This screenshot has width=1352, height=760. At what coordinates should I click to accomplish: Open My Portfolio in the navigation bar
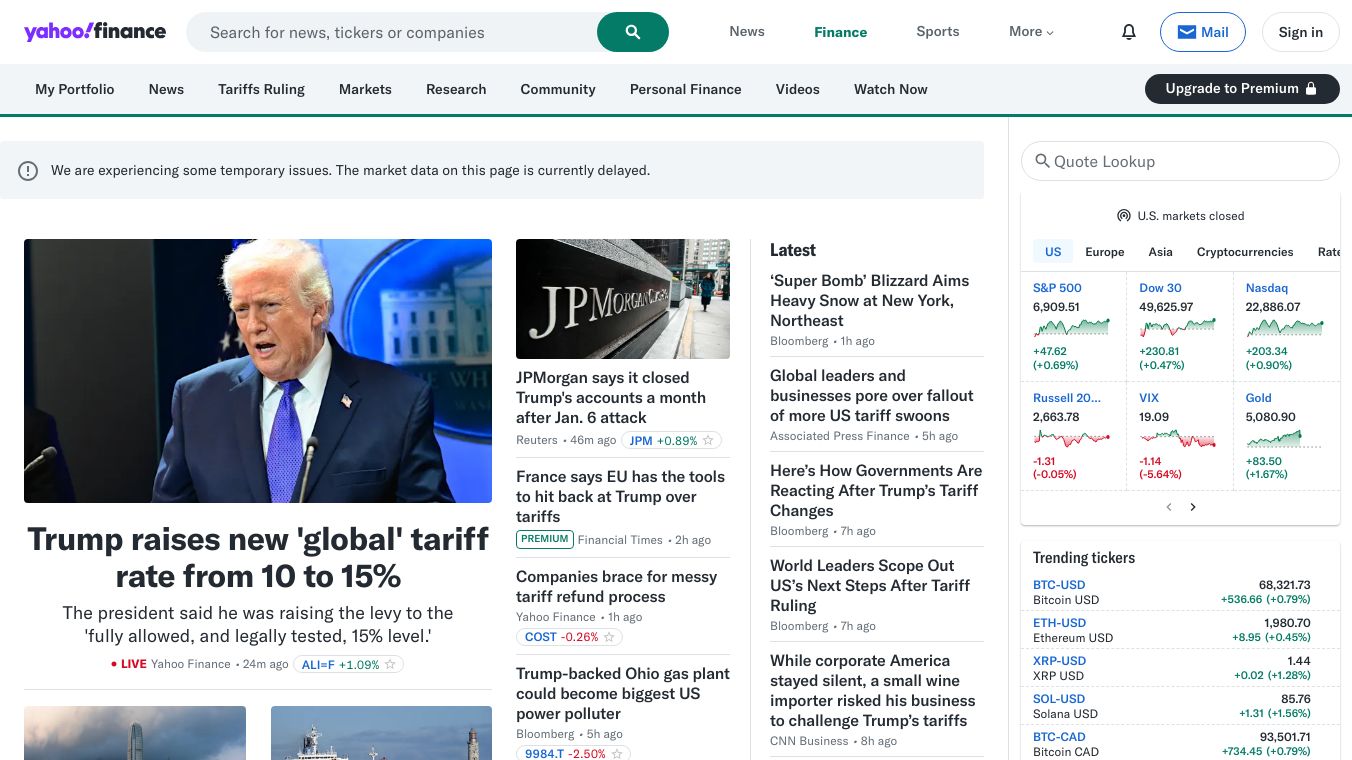(x=75, y=89)
